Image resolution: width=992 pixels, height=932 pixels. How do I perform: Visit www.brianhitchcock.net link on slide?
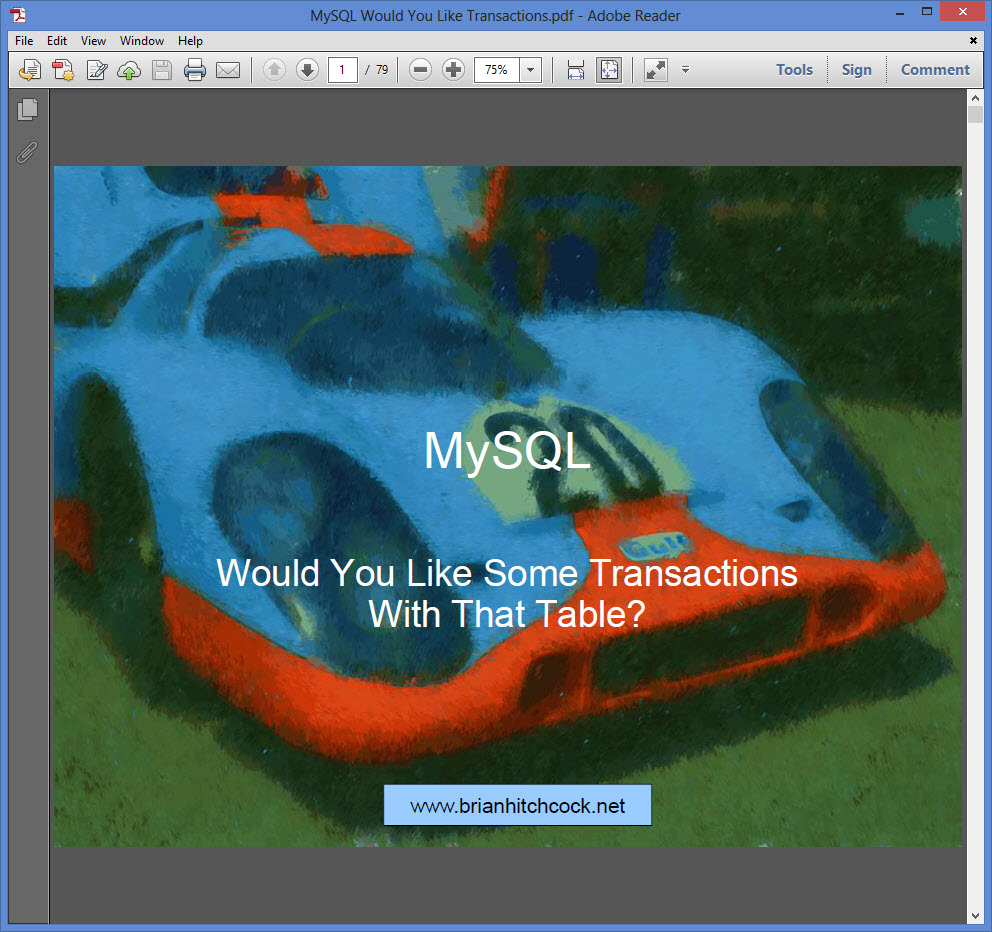[517, 804]
